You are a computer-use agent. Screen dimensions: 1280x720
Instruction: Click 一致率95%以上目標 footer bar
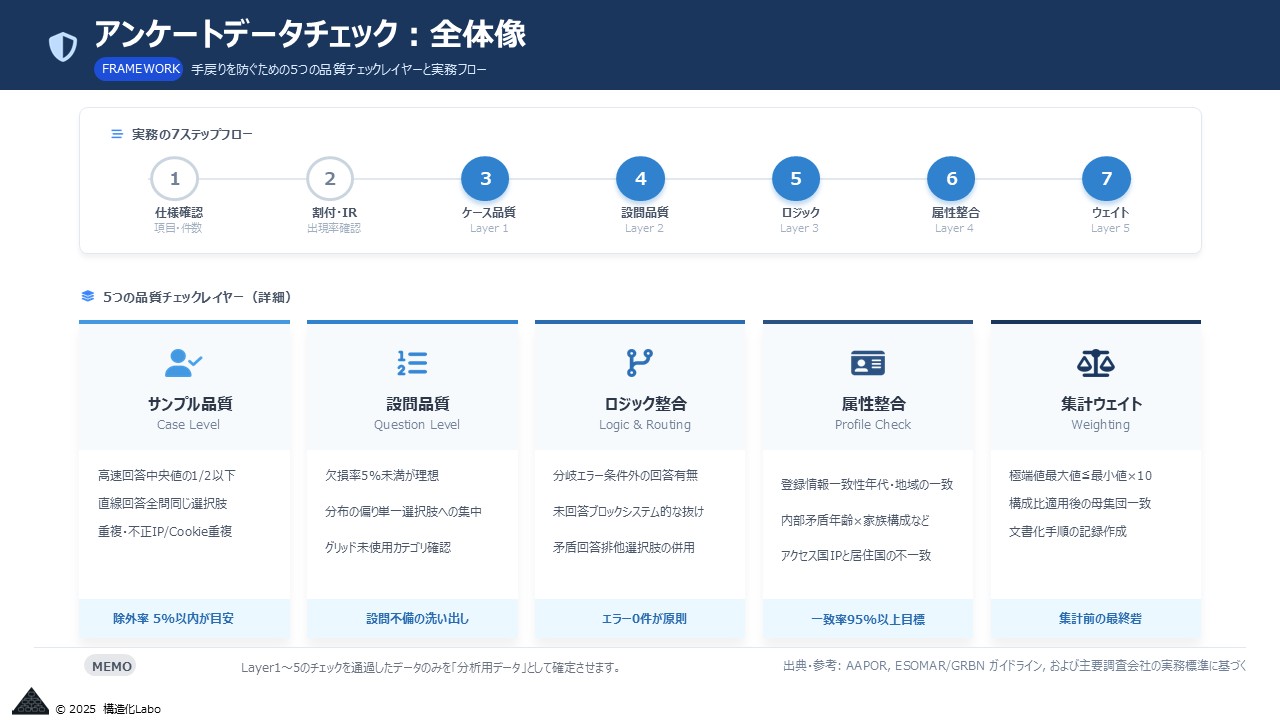867,619
